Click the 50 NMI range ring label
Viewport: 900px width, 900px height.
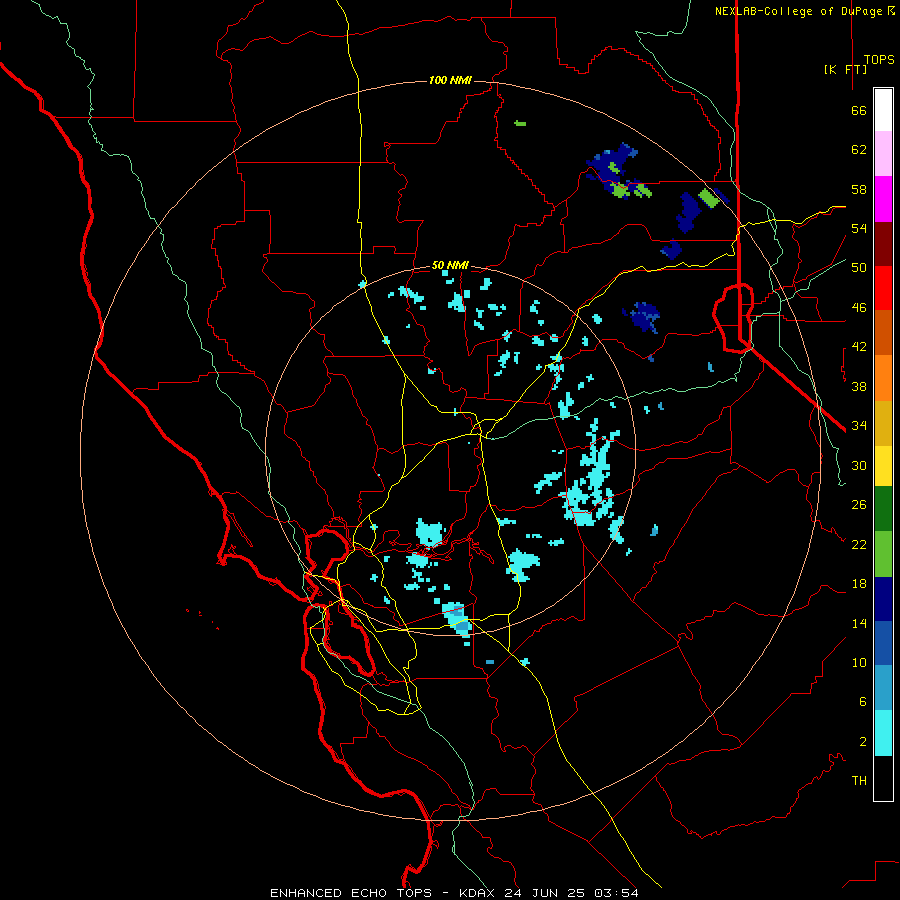(x=450, y=265)
